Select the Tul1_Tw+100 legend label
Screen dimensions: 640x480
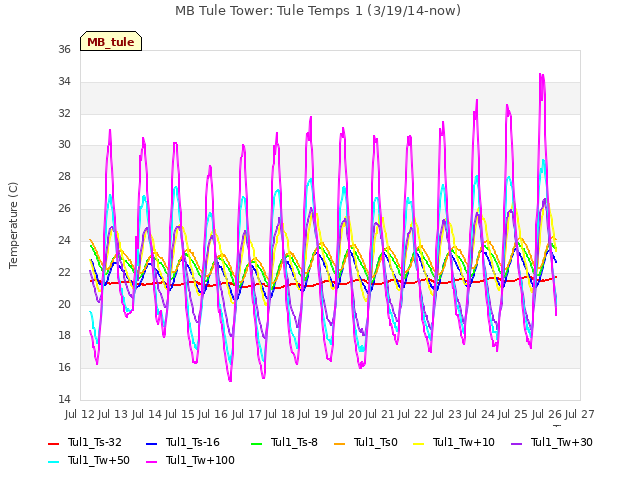[200, 460]
